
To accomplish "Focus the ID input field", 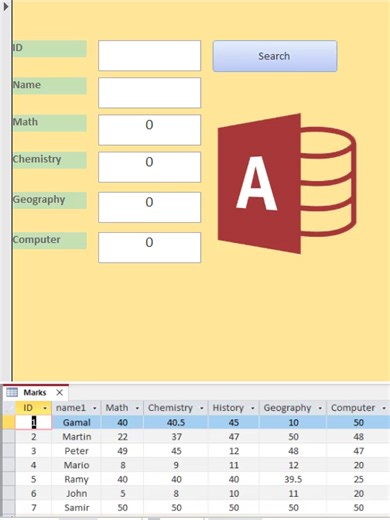I will (x=149, y=56).
